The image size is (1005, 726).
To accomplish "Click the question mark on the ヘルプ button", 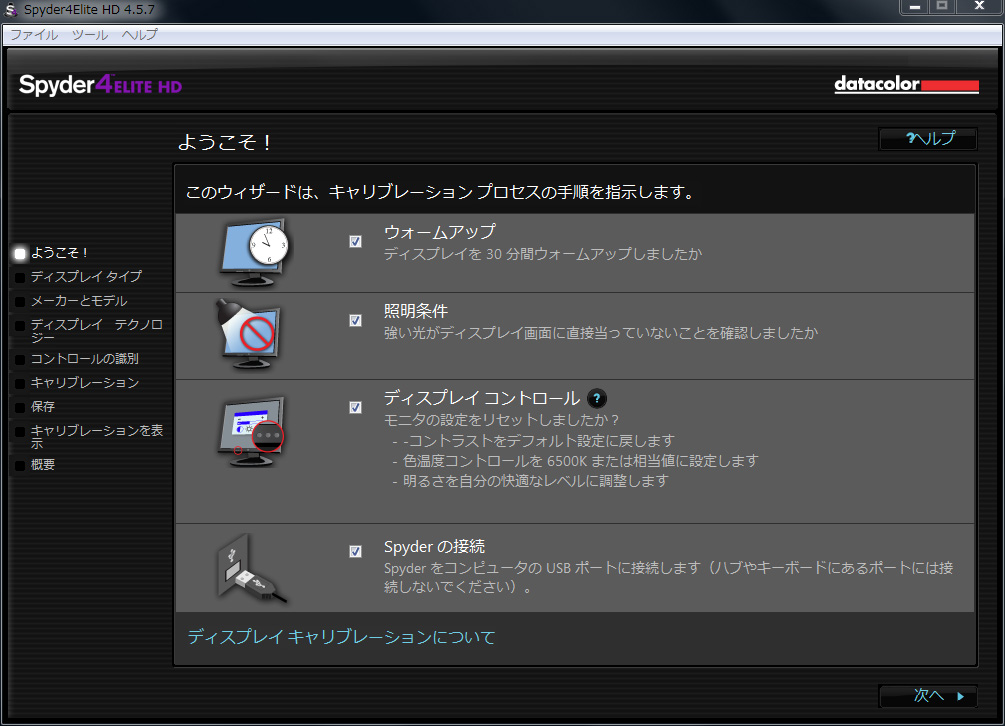I will [x=912, y=138].
